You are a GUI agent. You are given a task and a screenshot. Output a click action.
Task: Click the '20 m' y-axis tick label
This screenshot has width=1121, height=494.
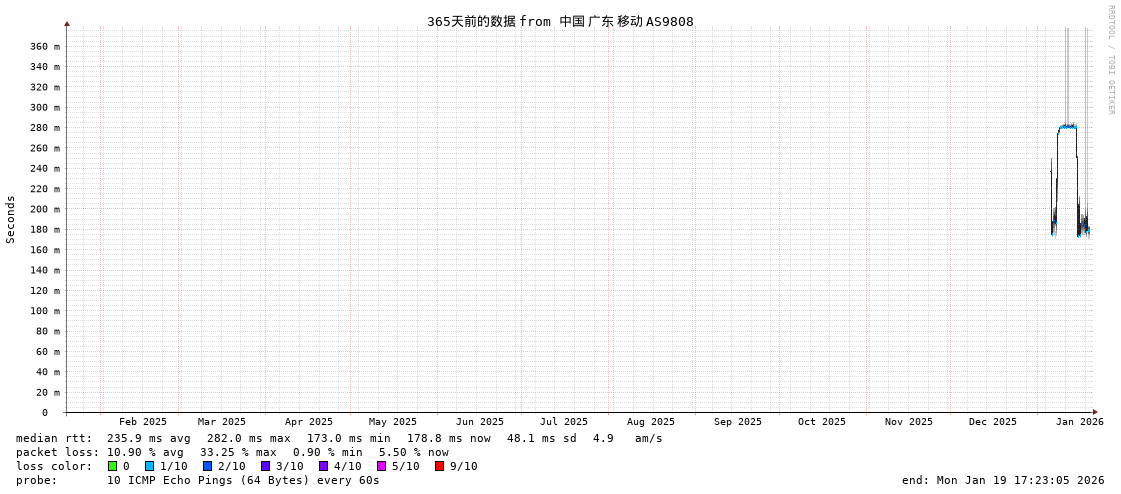48,392
